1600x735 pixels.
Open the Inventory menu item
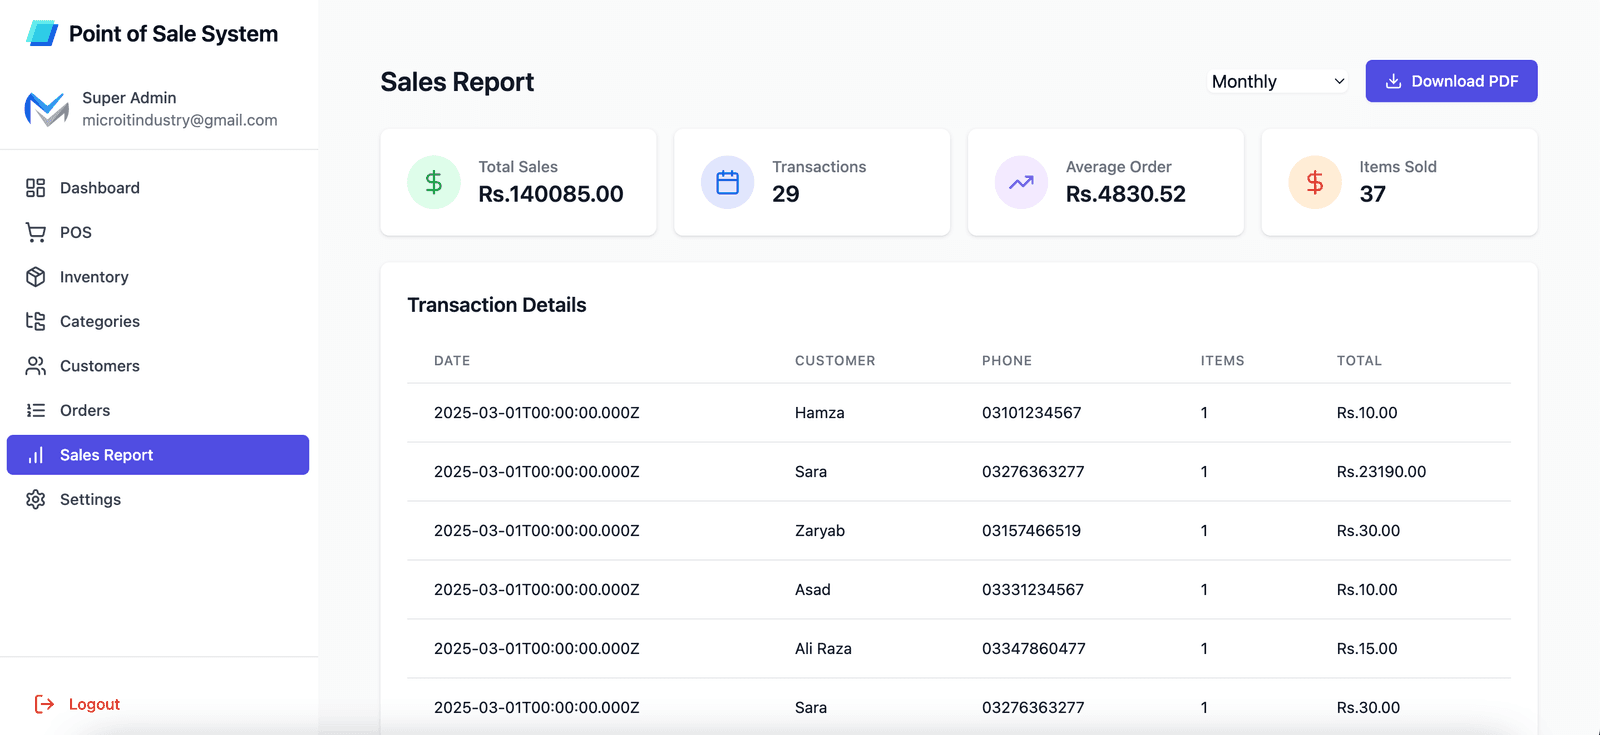click(158, 277)
